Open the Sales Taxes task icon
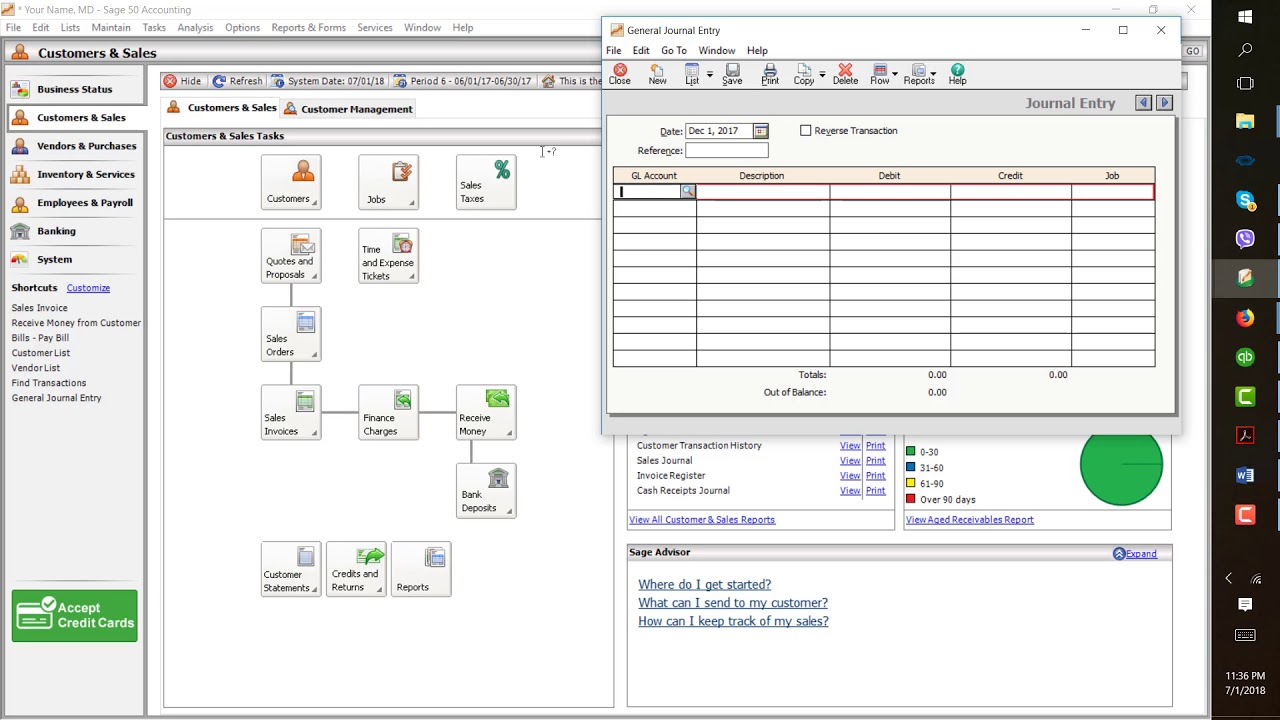 coord(486,182)
